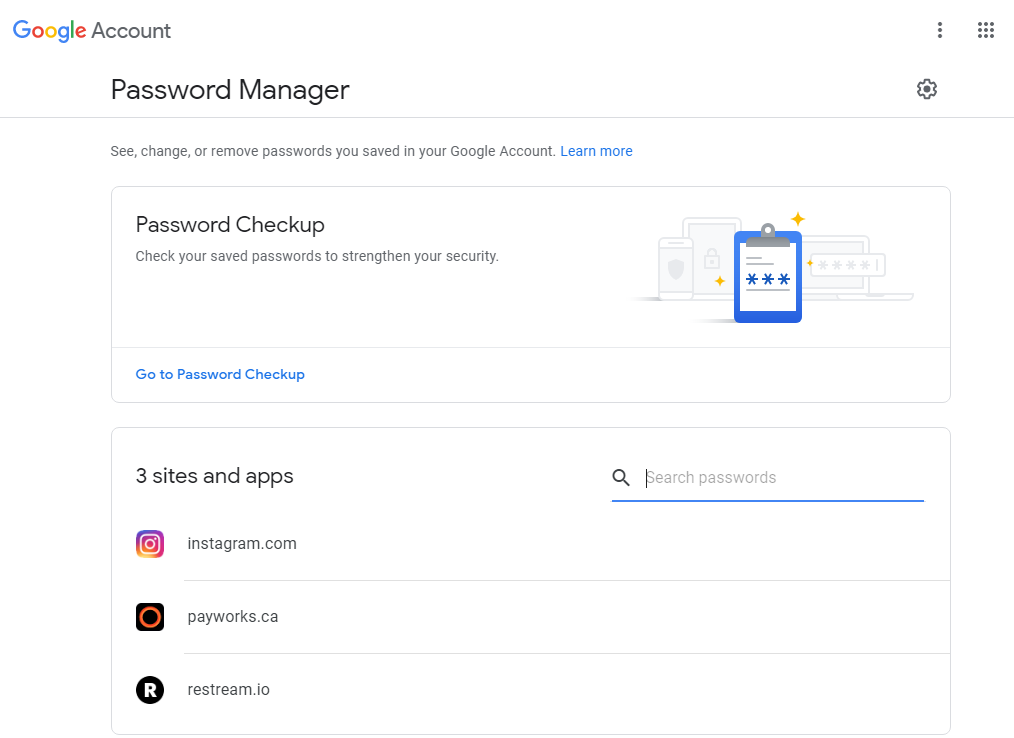The height and width of the screenshot is (738, 1014).
Task: Click the word Account beside Google logo
Action: [131, 30]
